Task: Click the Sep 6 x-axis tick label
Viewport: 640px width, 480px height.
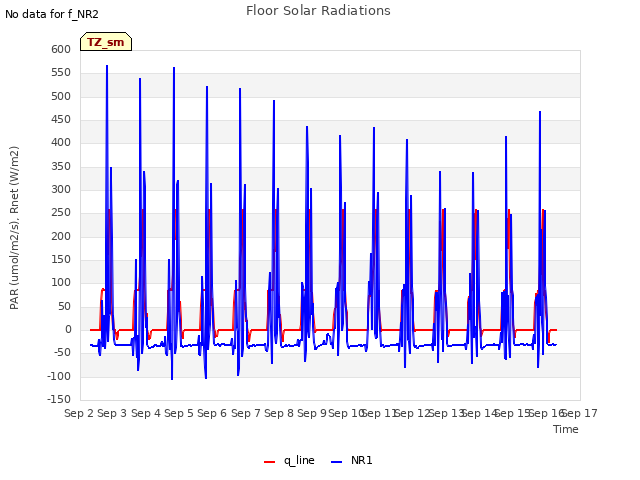Action: (212, 413)
